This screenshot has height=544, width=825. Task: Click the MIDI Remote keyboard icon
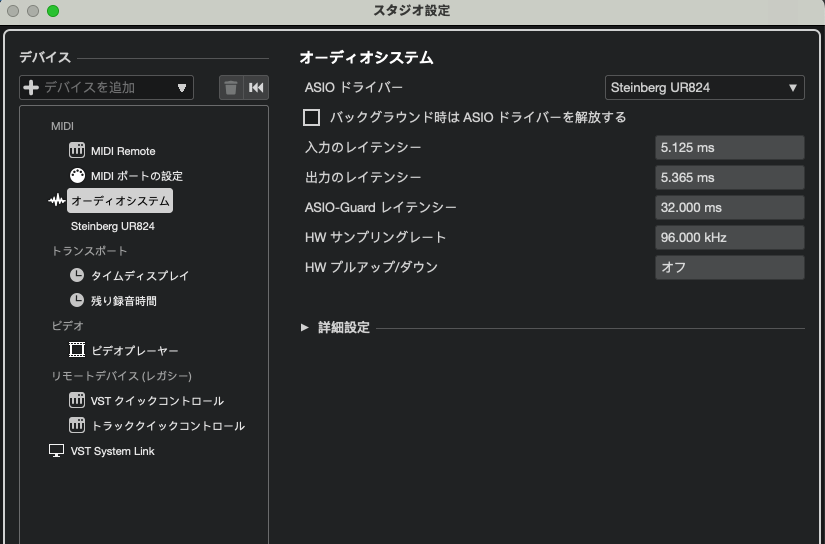pos(77,151)
